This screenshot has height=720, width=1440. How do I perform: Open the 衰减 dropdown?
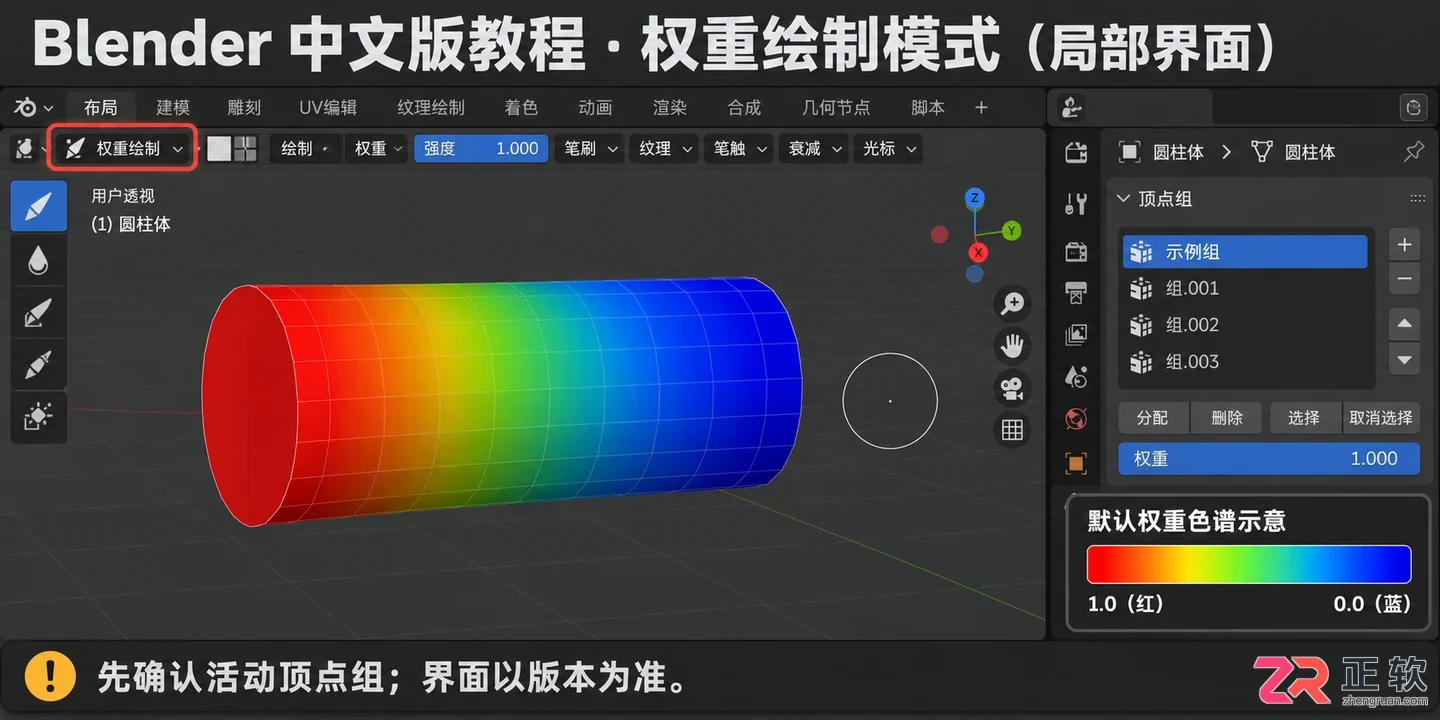814,149
